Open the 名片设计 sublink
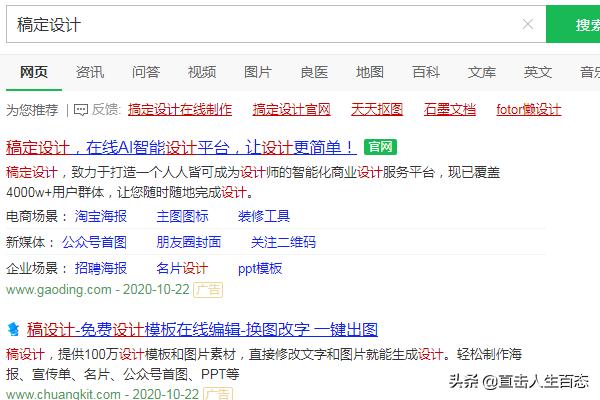 pos(182,268)
